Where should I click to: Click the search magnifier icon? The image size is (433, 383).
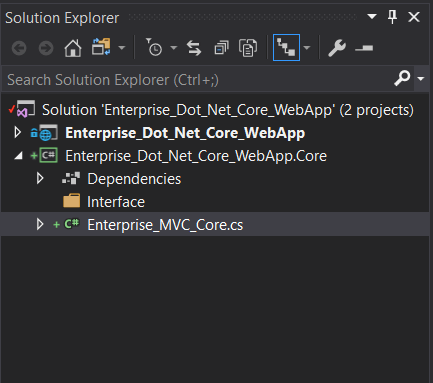click(402, 78)
